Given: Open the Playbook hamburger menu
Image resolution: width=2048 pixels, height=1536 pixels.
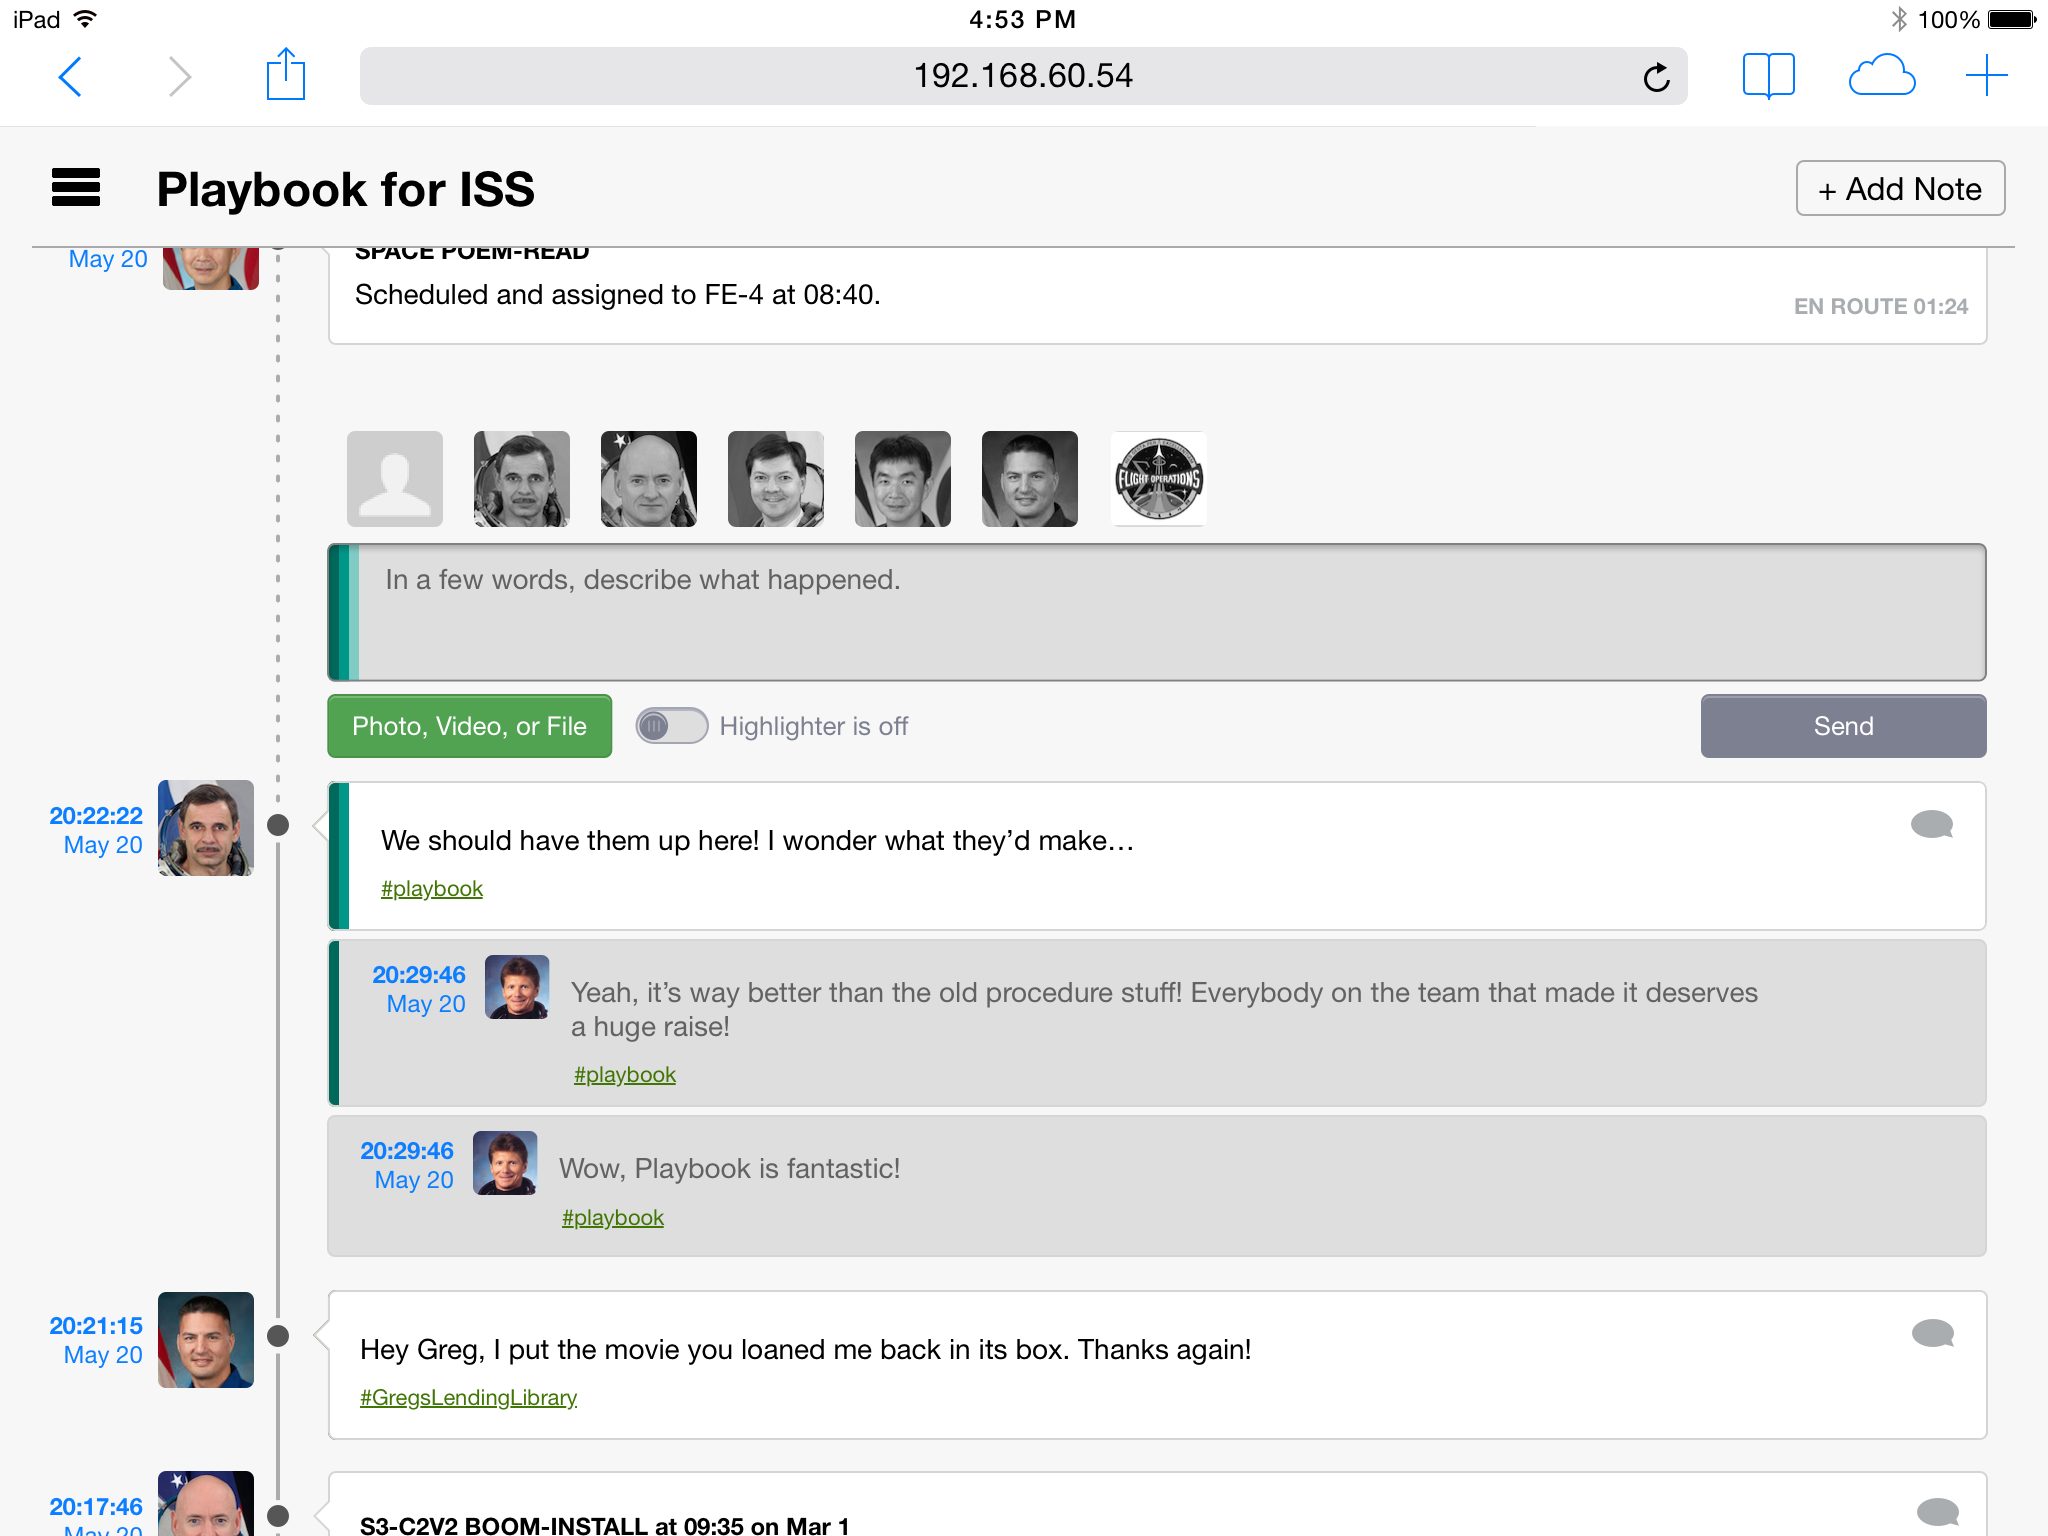Looking at the screenshot, I should pyautogui.click(x=76, y=187).
